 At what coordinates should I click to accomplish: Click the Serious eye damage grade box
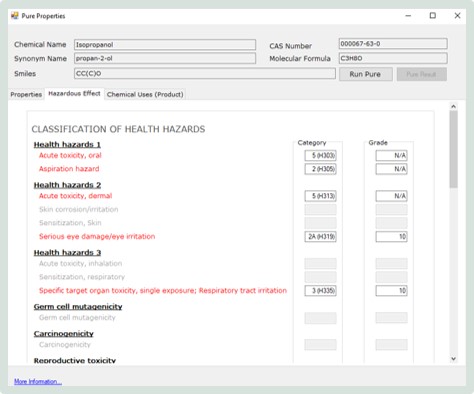coord(391,237)
